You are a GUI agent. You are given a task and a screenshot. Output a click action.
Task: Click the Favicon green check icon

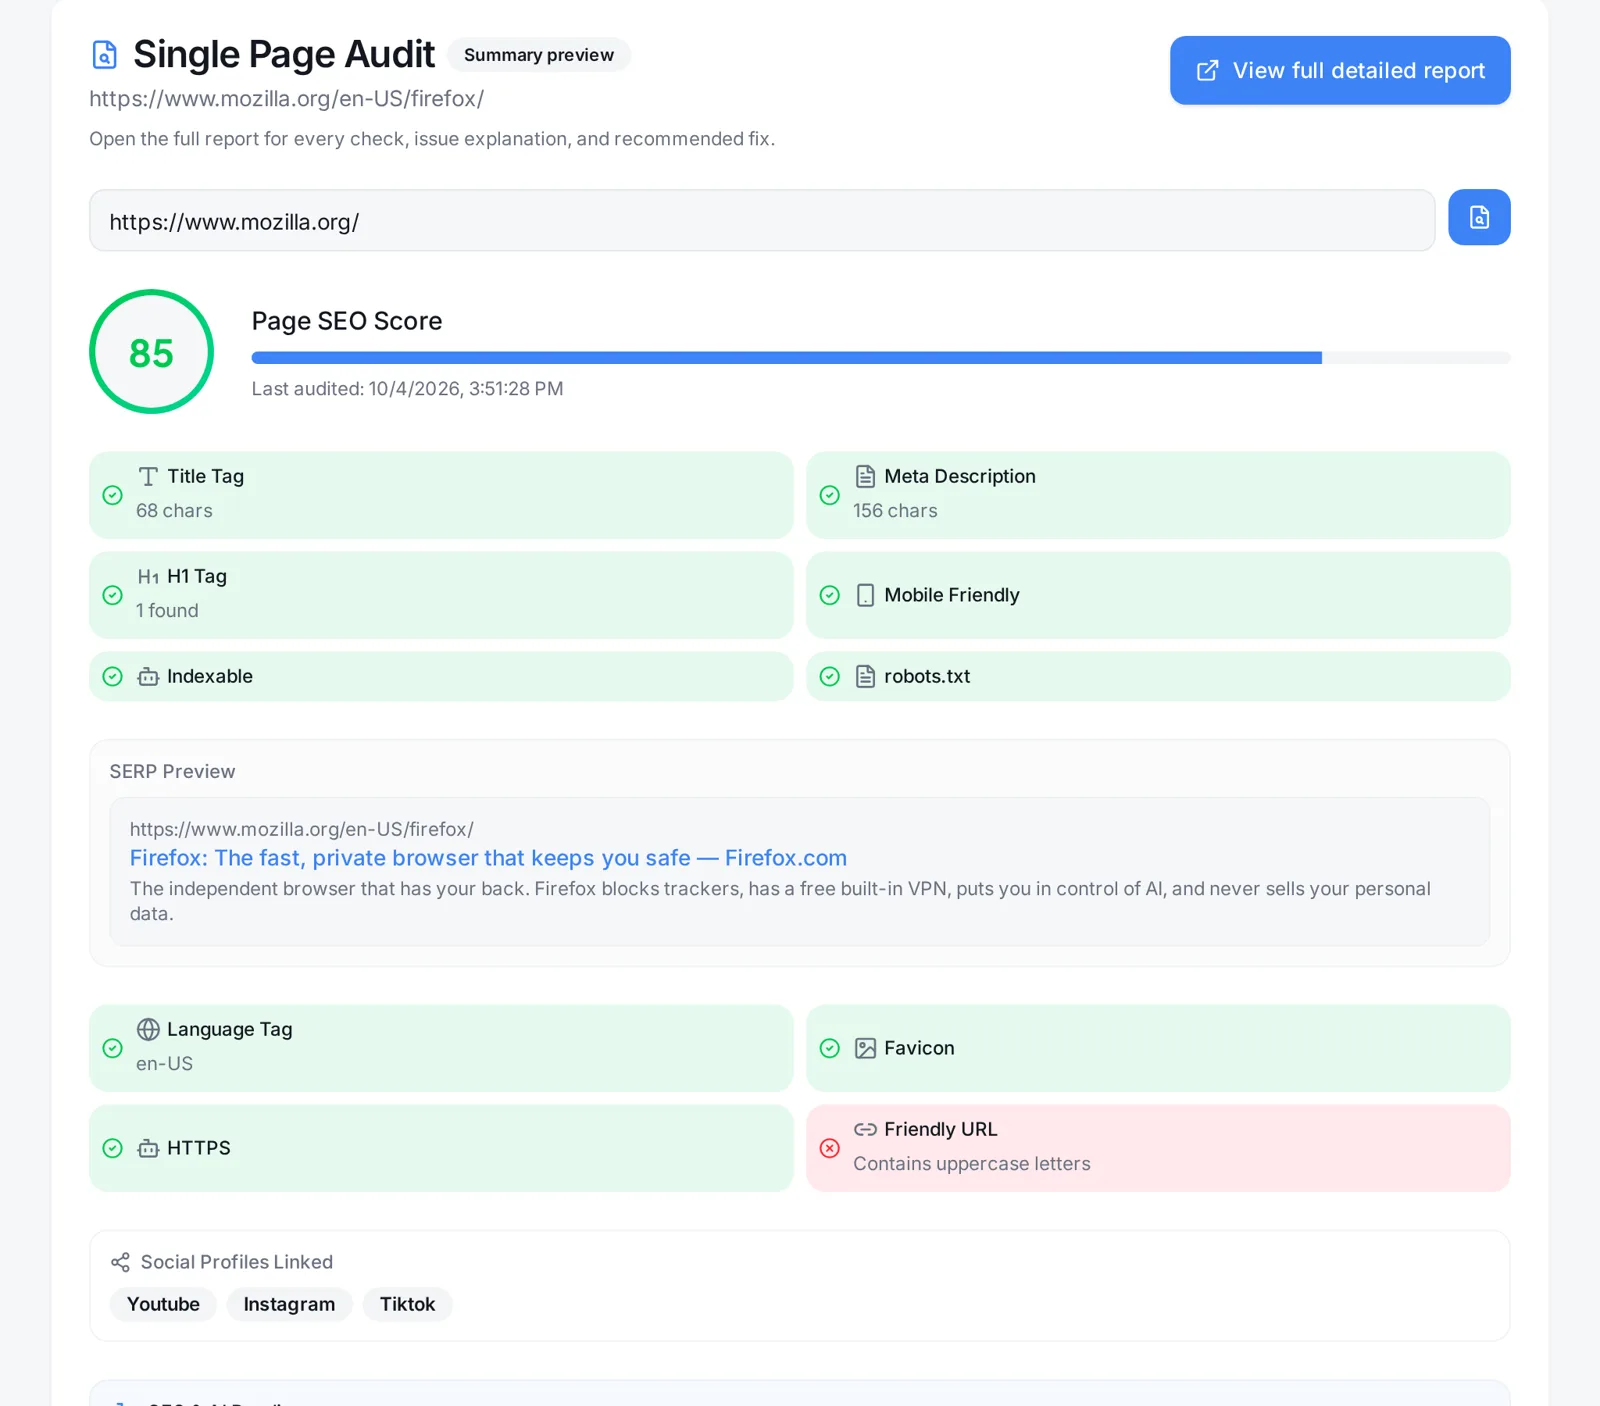(x=830, y=1048)
